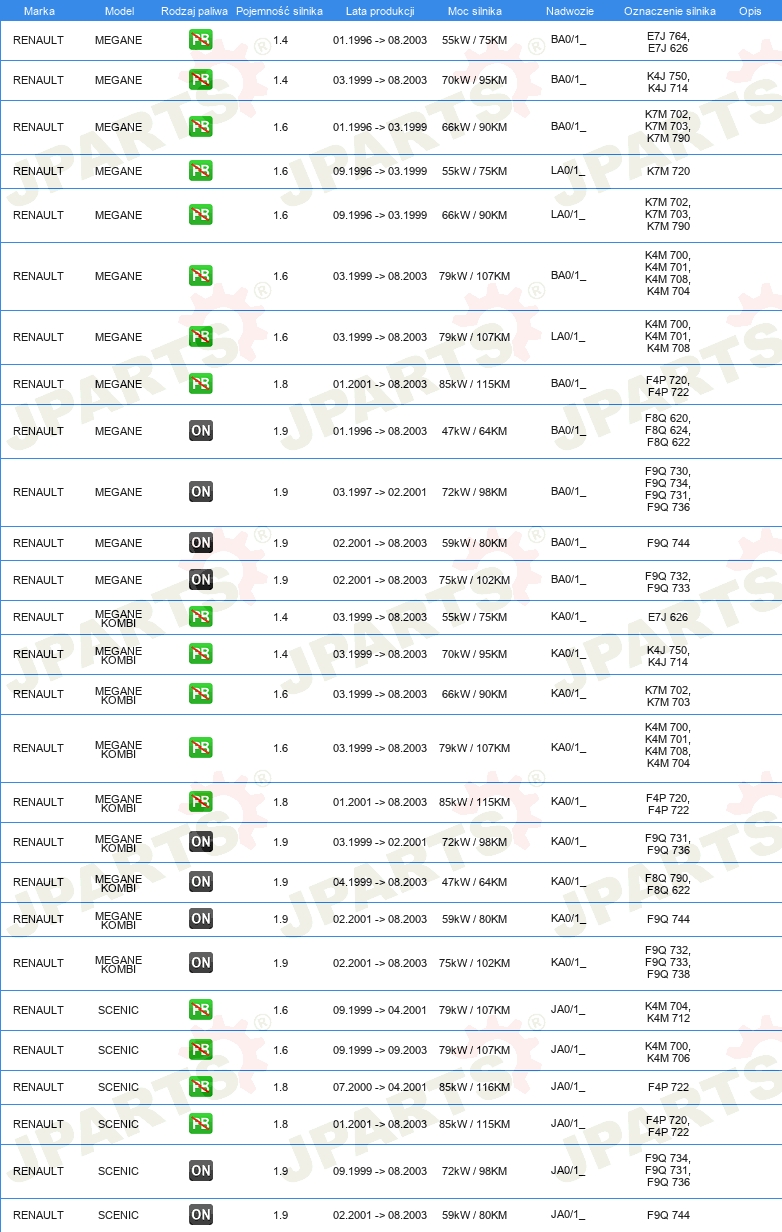
Task: Select the engine codes F8Q 790, F8Q 622
Action: point(668,884)
